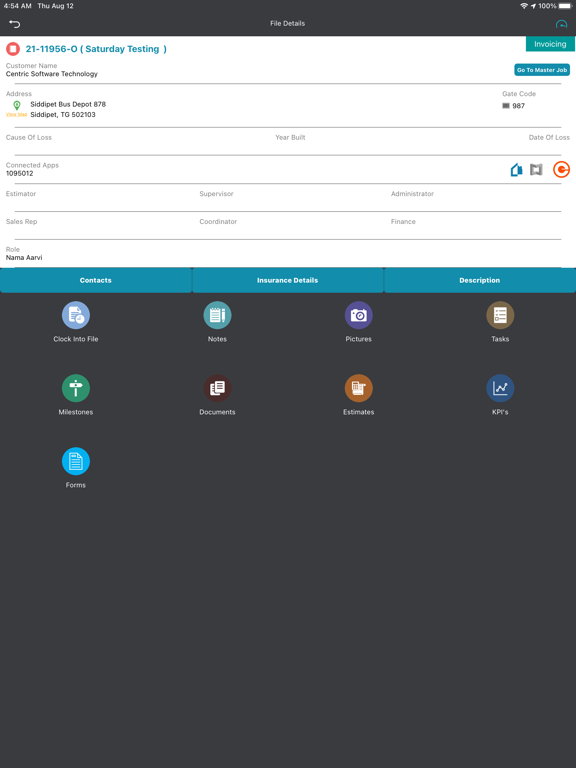Tap the Cause Of Loss field
The width and height of the screenshot is (576, 768).
(x=28, y=138)
